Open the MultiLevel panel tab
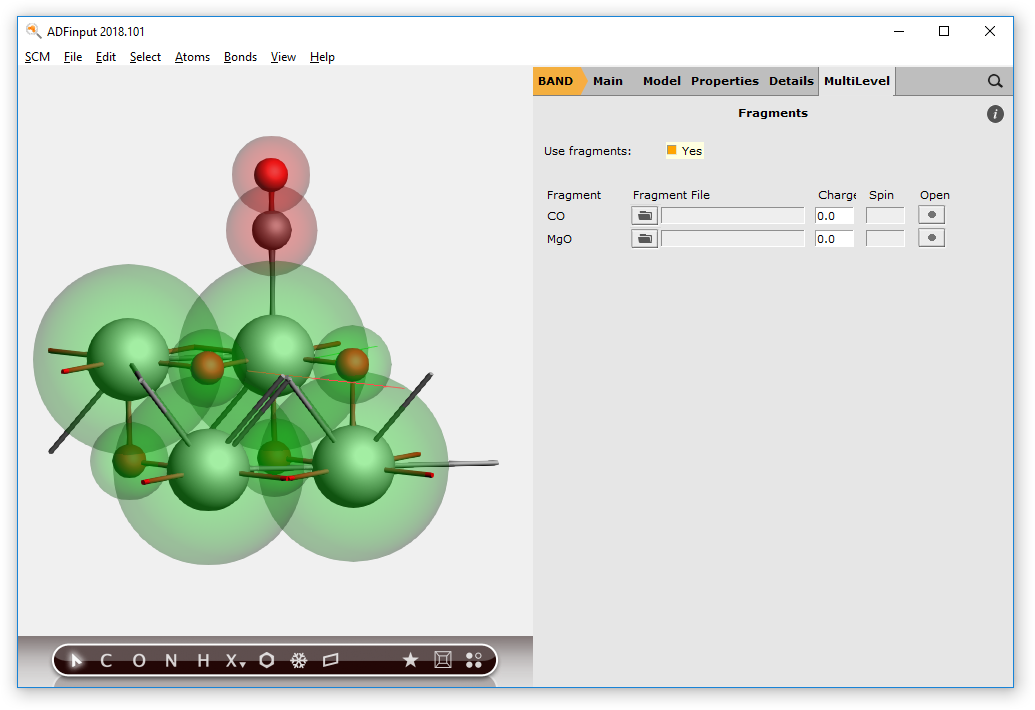Viewport: 1035px width, 710px height. click(857, 81)
